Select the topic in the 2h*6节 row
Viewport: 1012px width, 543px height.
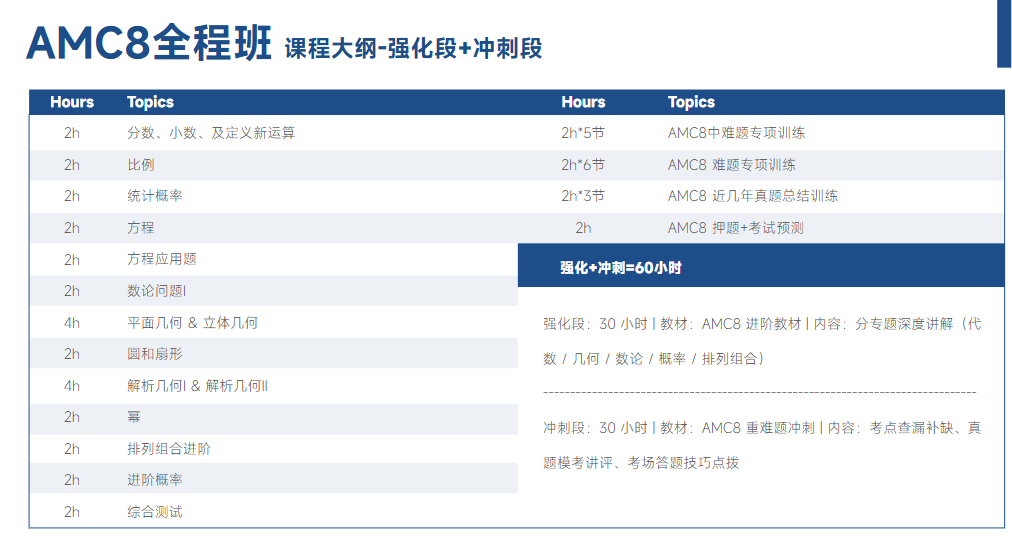click(x=732, y=165)
